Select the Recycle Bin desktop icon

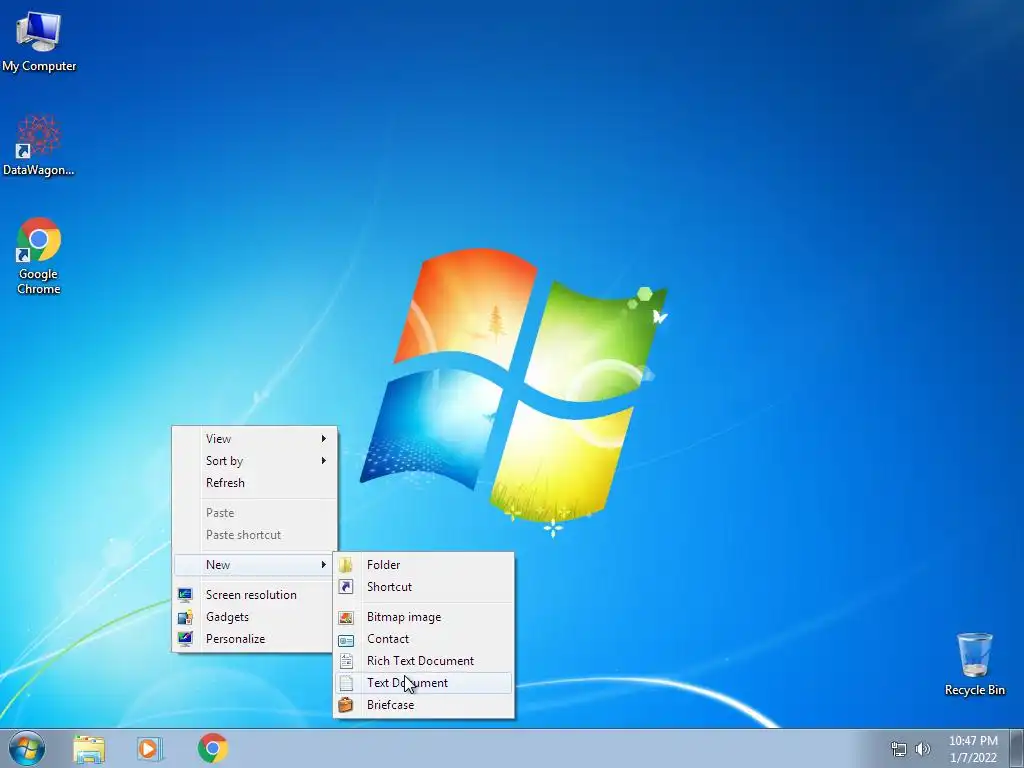(974, 664)
